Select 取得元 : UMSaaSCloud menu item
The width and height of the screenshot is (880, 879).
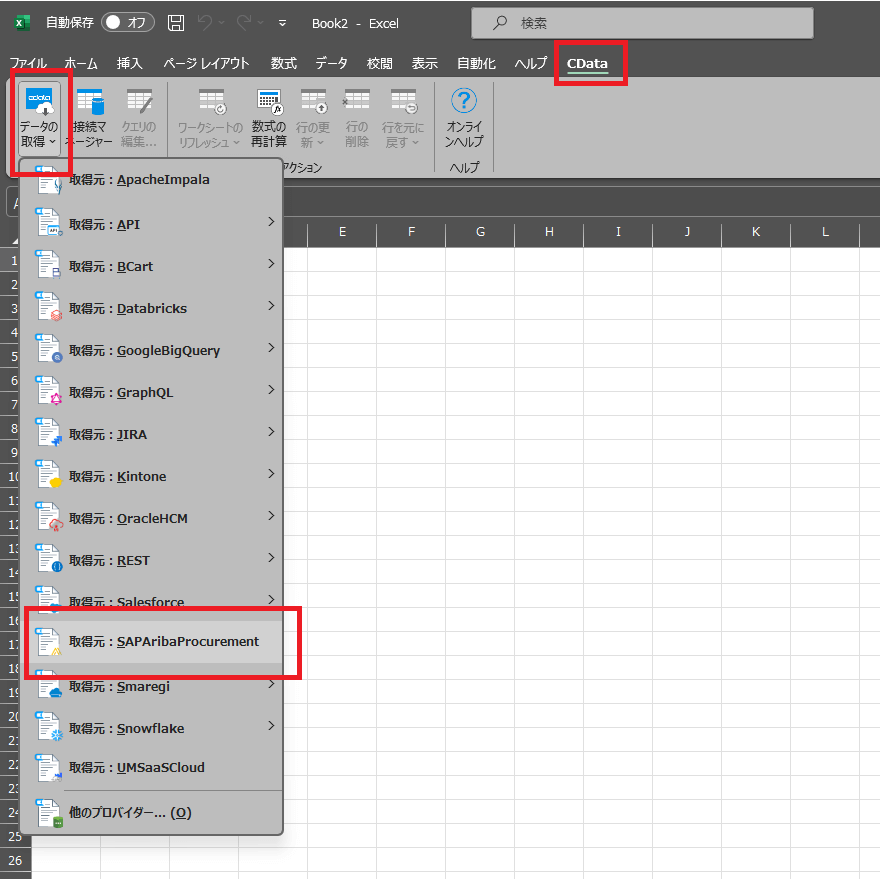click(x=151, y=767)
